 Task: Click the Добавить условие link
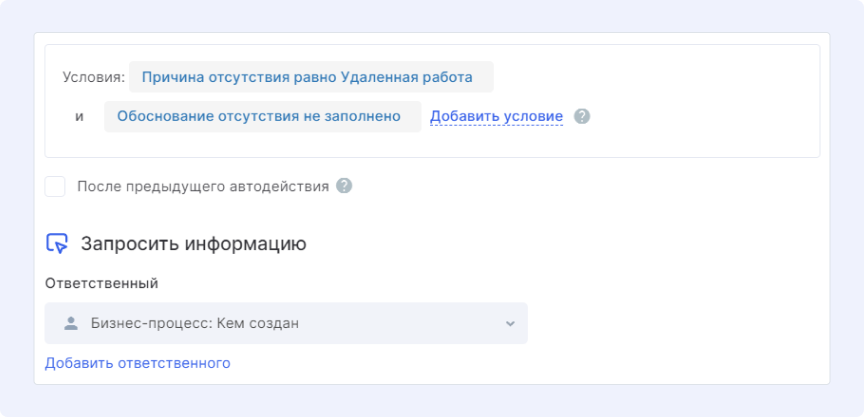click(x=496, y=116)
